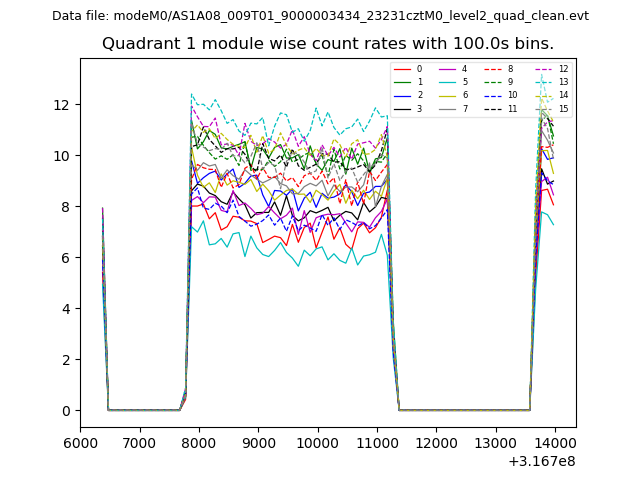Click the y-axis tick label 6
The width and height of the screenshot is (640, 480).
(x=64, y=258)
